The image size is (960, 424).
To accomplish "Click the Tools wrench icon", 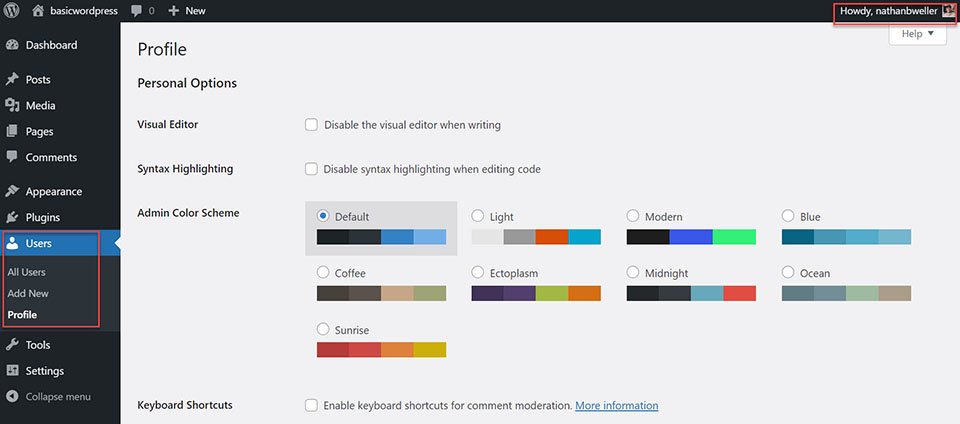I will (x=12, y=345).
